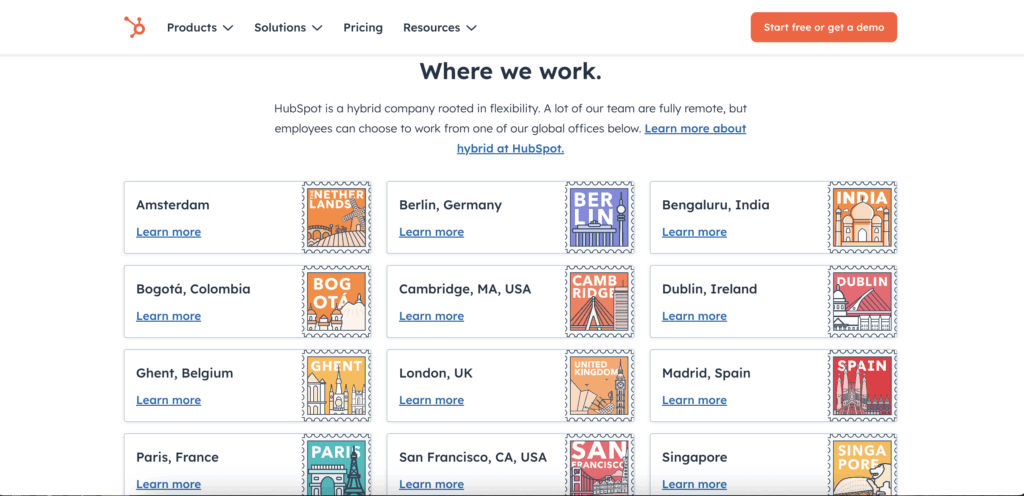Click Learn more under San Francisco, CA, USA
1024x496 pixels.
(432, 484)
